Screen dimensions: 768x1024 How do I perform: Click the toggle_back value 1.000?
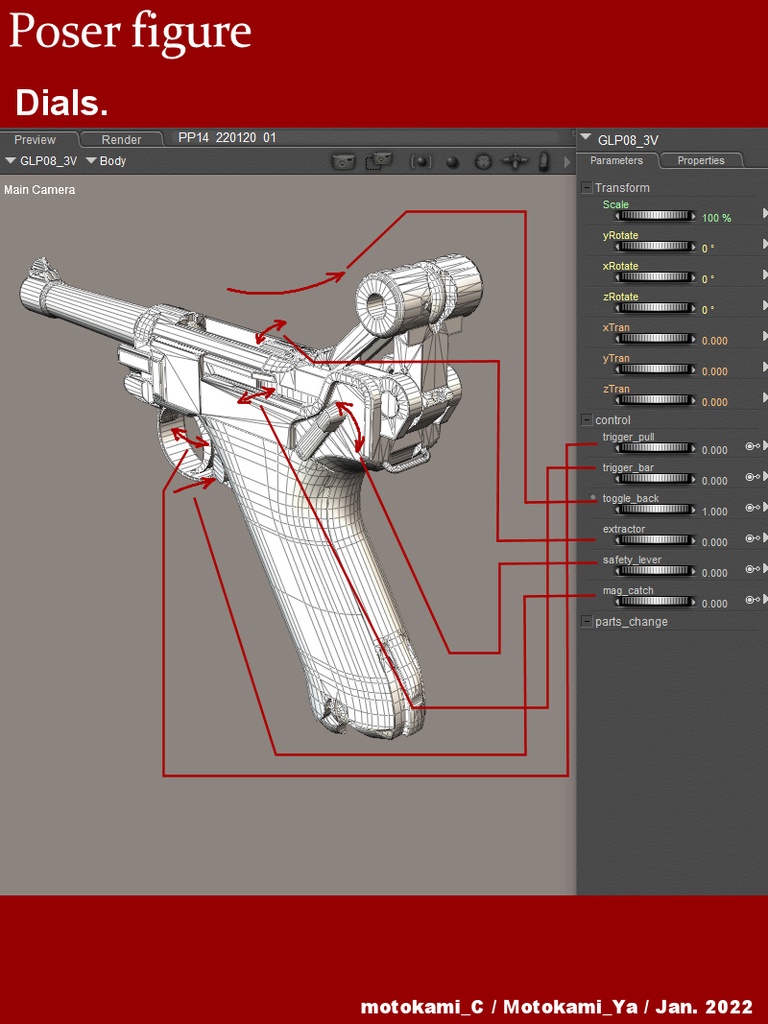pyautogui.click(x=714, y=511)
